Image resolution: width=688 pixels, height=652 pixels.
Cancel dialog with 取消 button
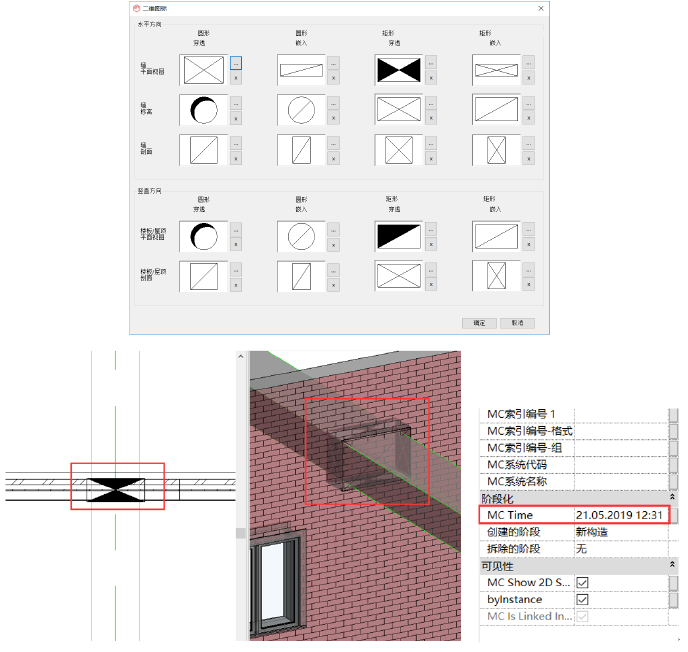coord(517,323)
